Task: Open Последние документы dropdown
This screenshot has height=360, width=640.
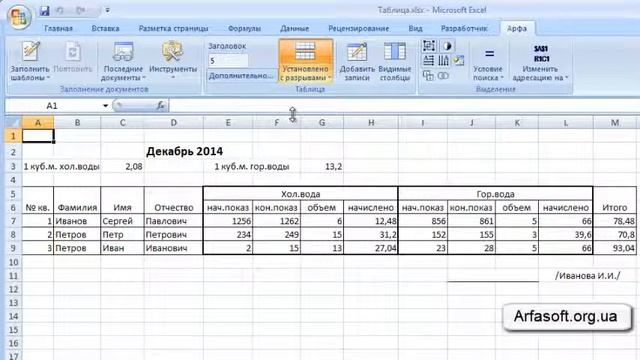Action: click(x=123, y=61)
